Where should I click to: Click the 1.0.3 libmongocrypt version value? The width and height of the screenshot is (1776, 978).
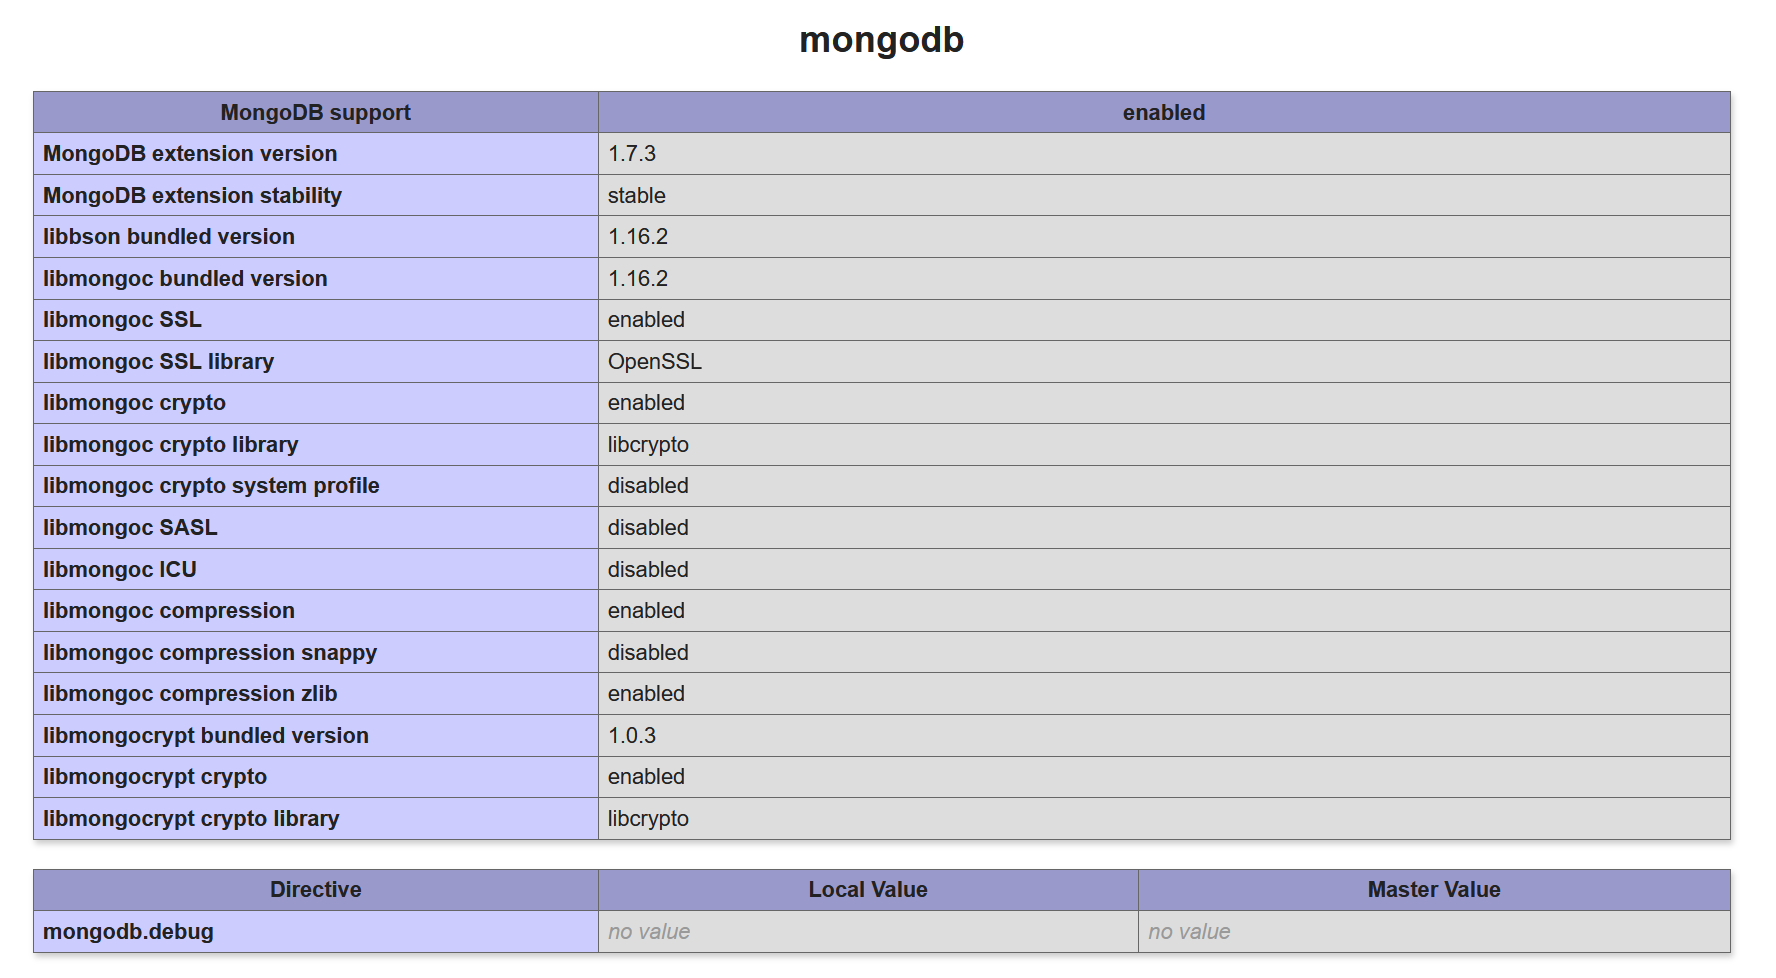(632, 736)
